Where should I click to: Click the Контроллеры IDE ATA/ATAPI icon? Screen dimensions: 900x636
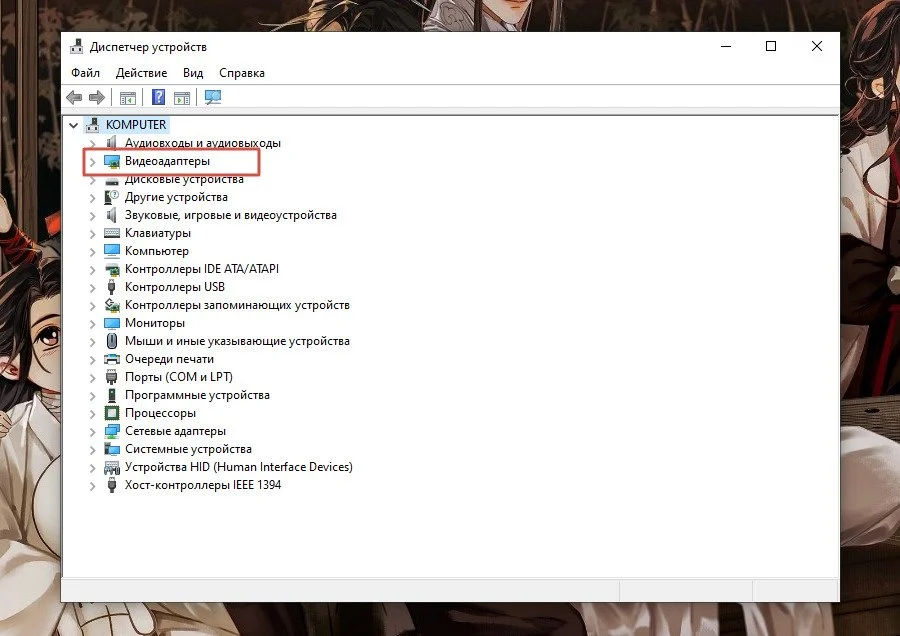pos(112,269)
